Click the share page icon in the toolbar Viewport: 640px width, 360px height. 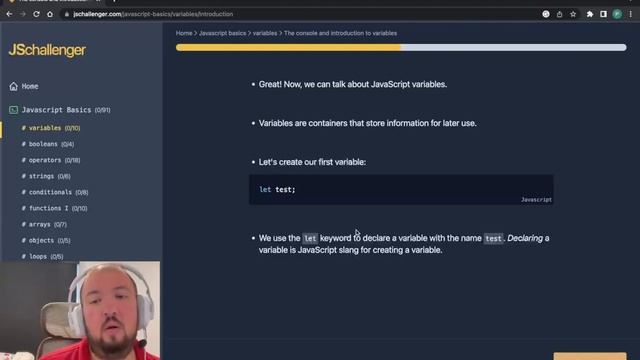560,14
